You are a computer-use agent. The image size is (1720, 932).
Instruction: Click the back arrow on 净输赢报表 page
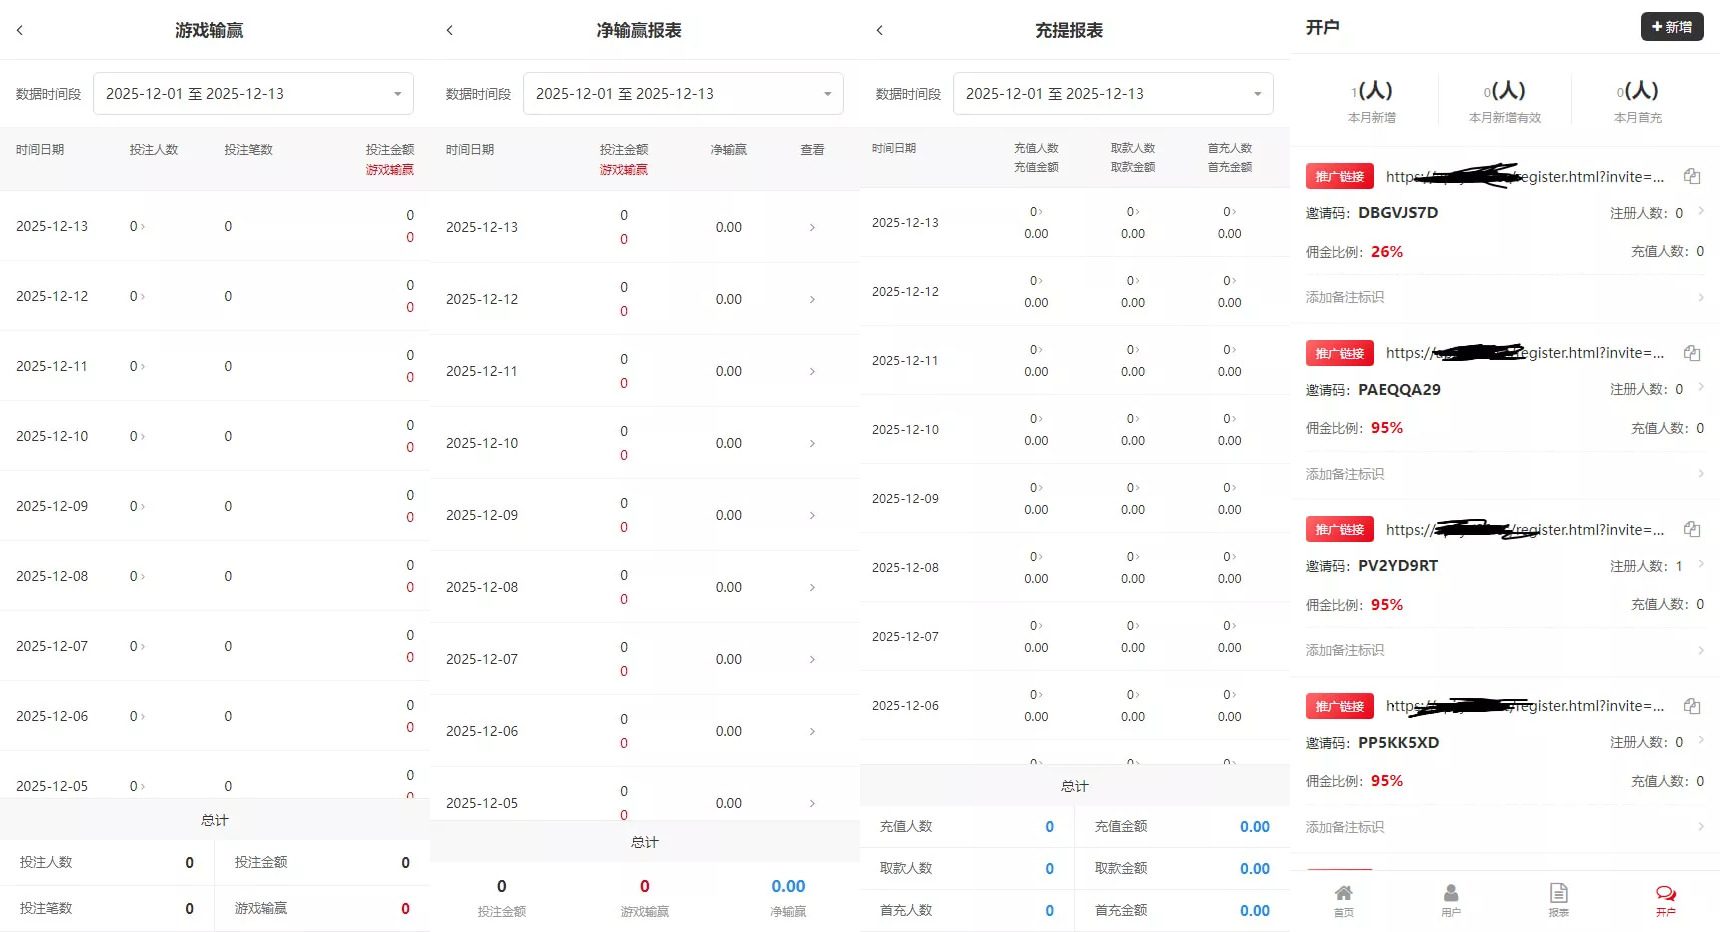coord(450,30)
